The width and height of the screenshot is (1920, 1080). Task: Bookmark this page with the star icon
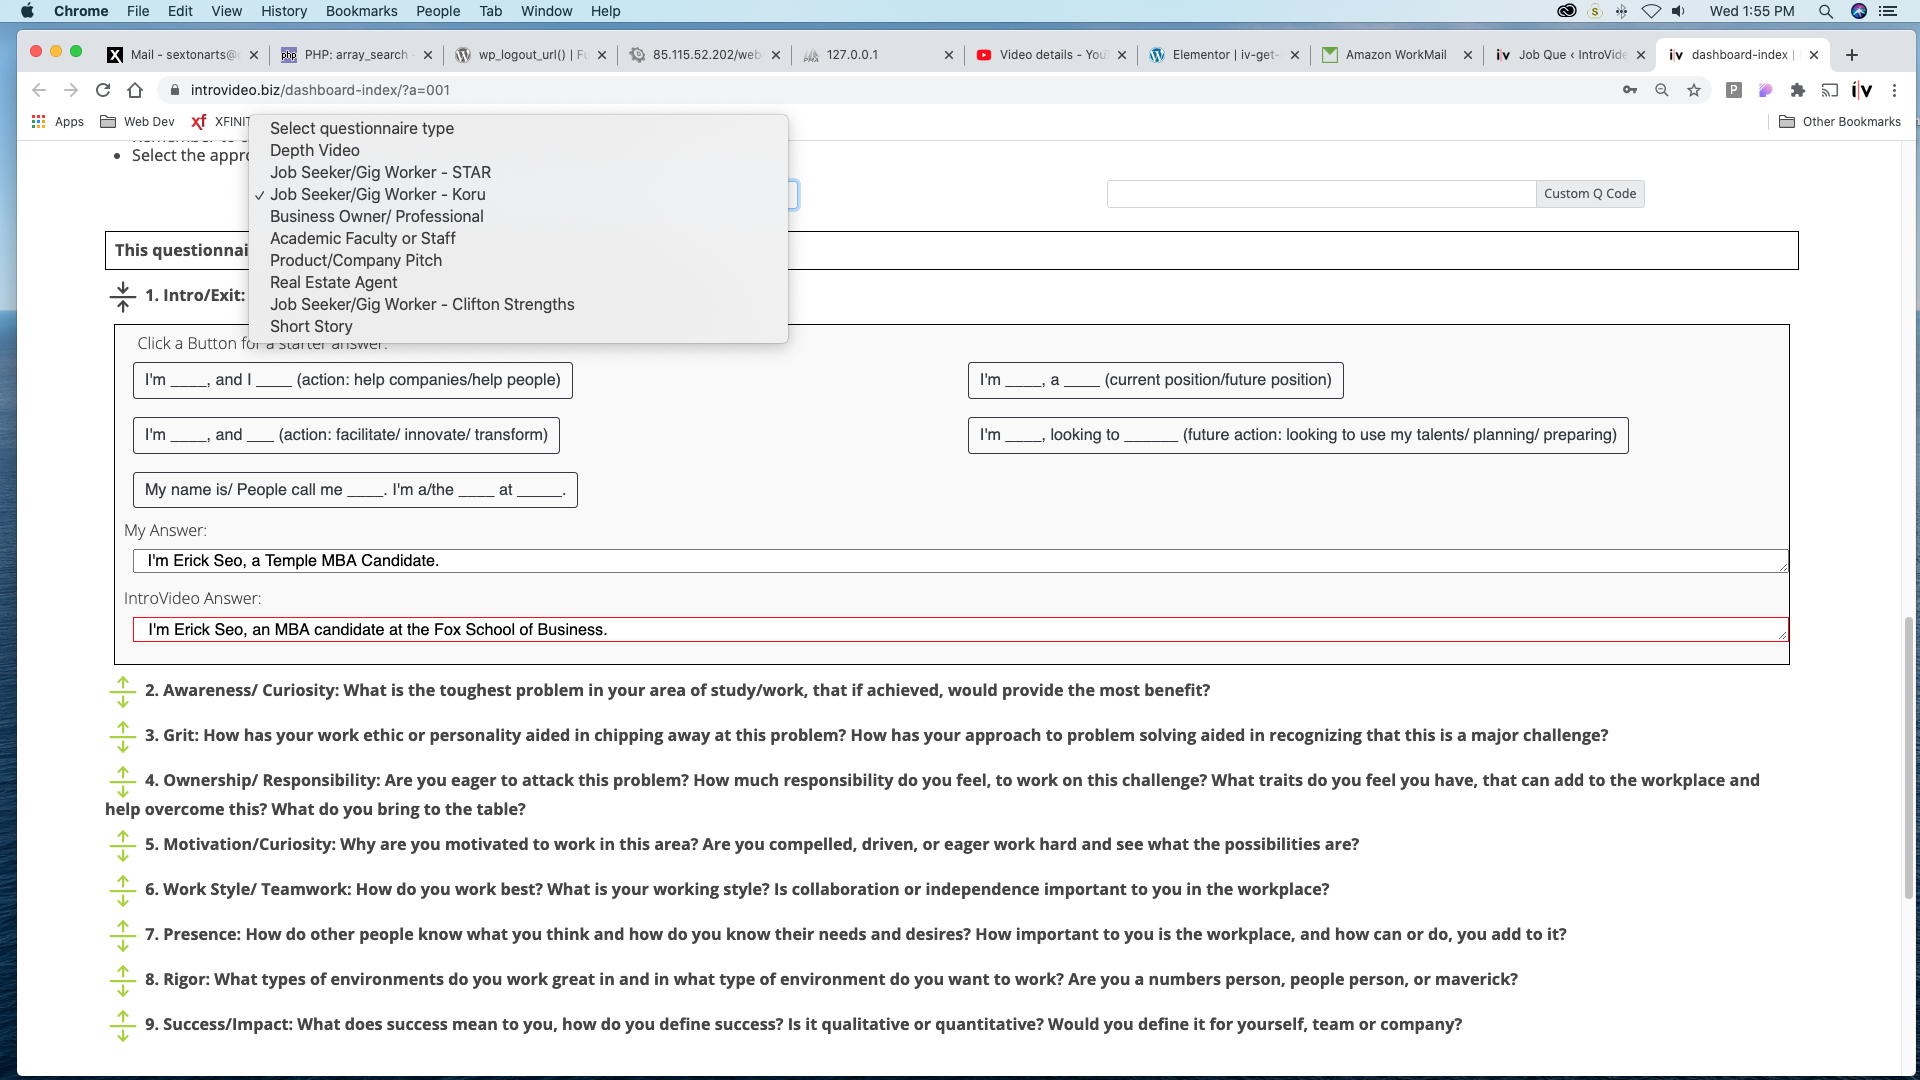(1694, 90)
